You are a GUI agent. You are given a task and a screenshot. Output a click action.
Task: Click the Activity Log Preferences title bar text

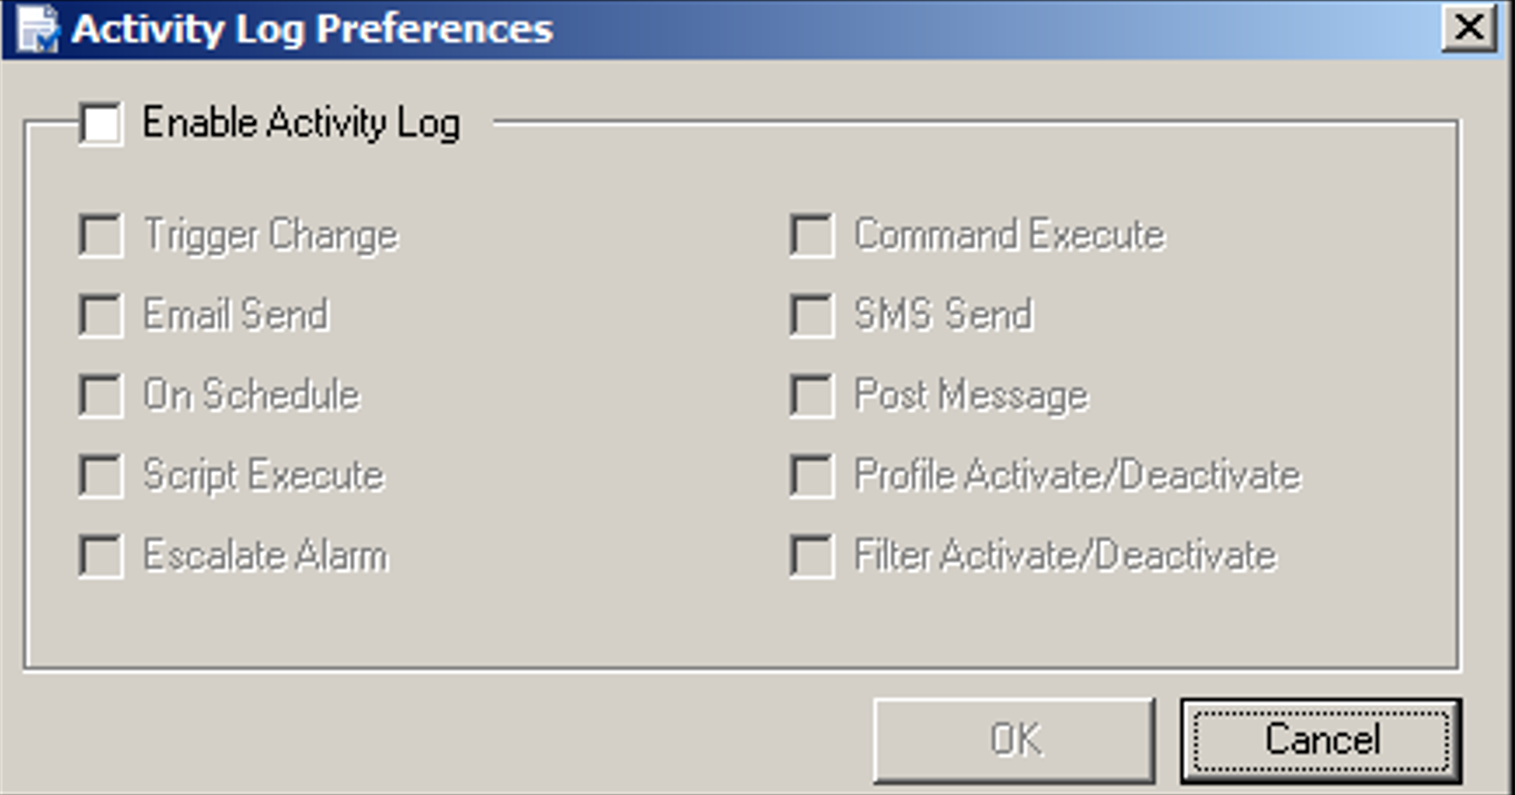[x=312, y=29]
